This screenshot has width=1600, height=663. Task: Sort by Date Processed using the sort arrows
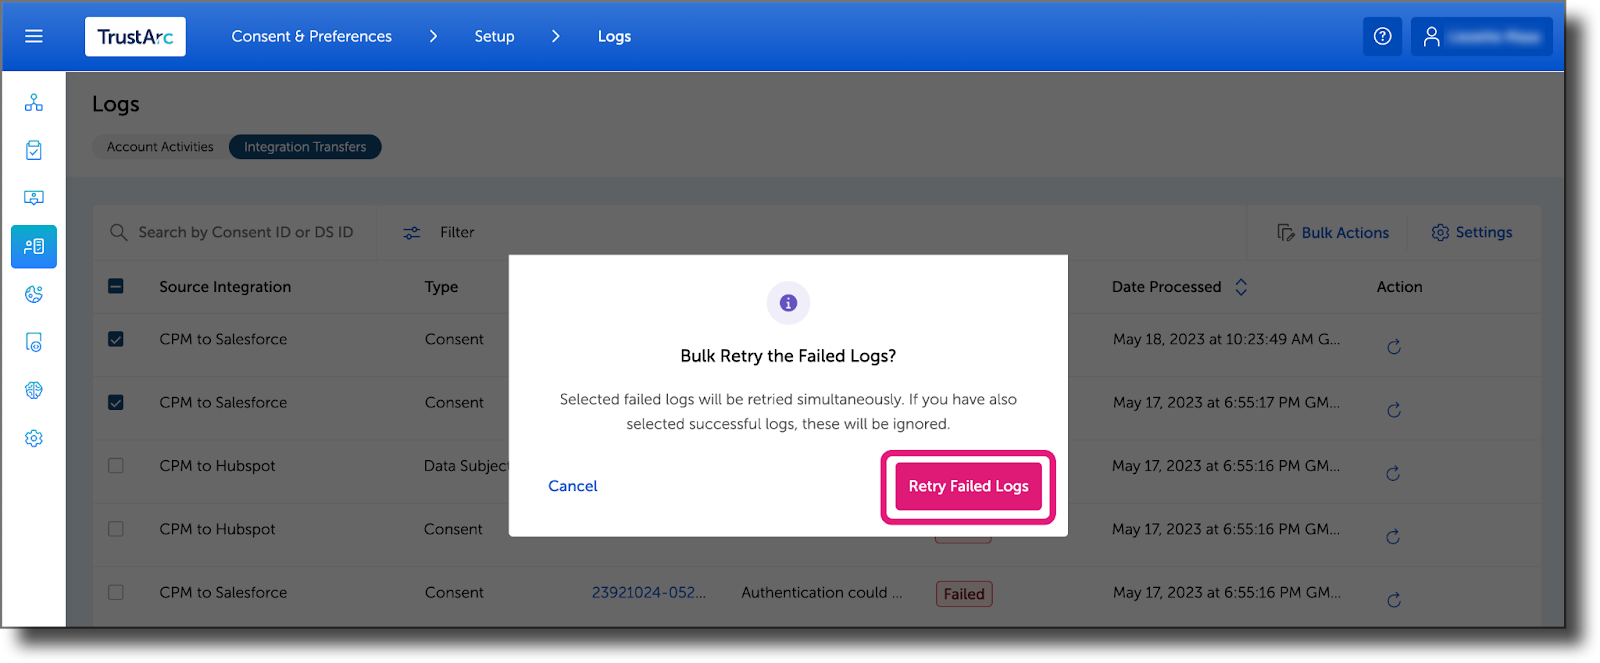pos(1241,287)
